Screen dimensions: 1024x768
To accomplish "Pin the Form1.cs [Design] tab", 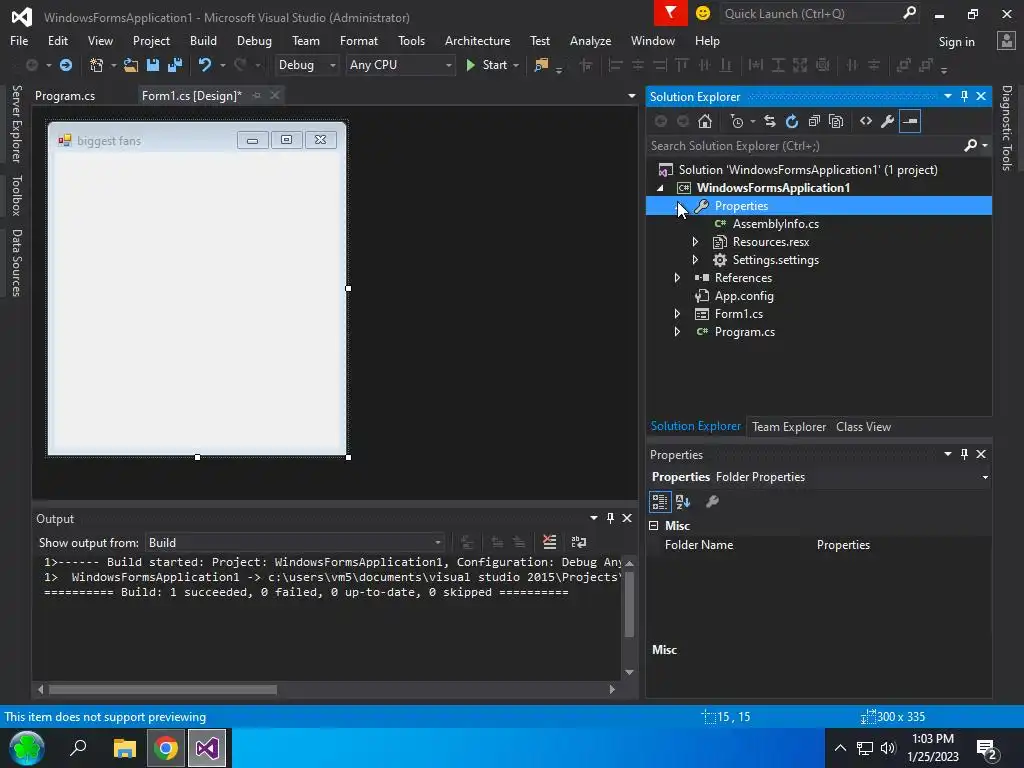I will pyautogui.click(x=257, y=95).
